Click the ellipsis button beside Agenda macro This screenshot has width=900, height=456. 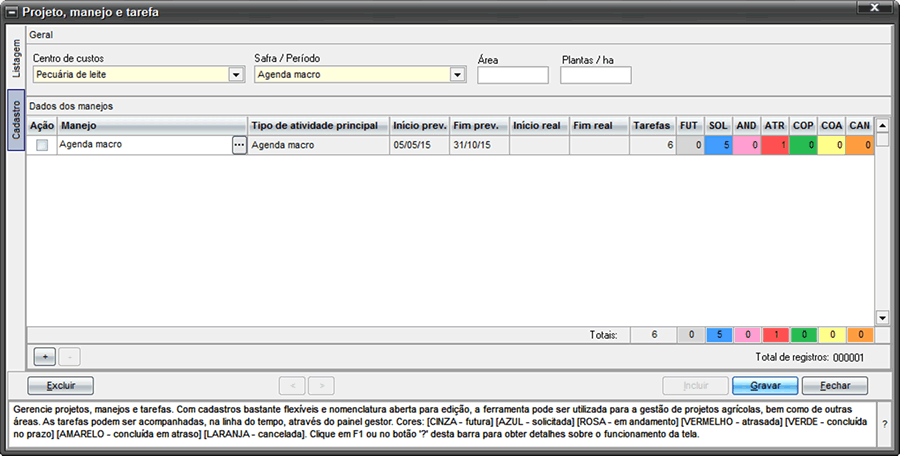(238, 145)
